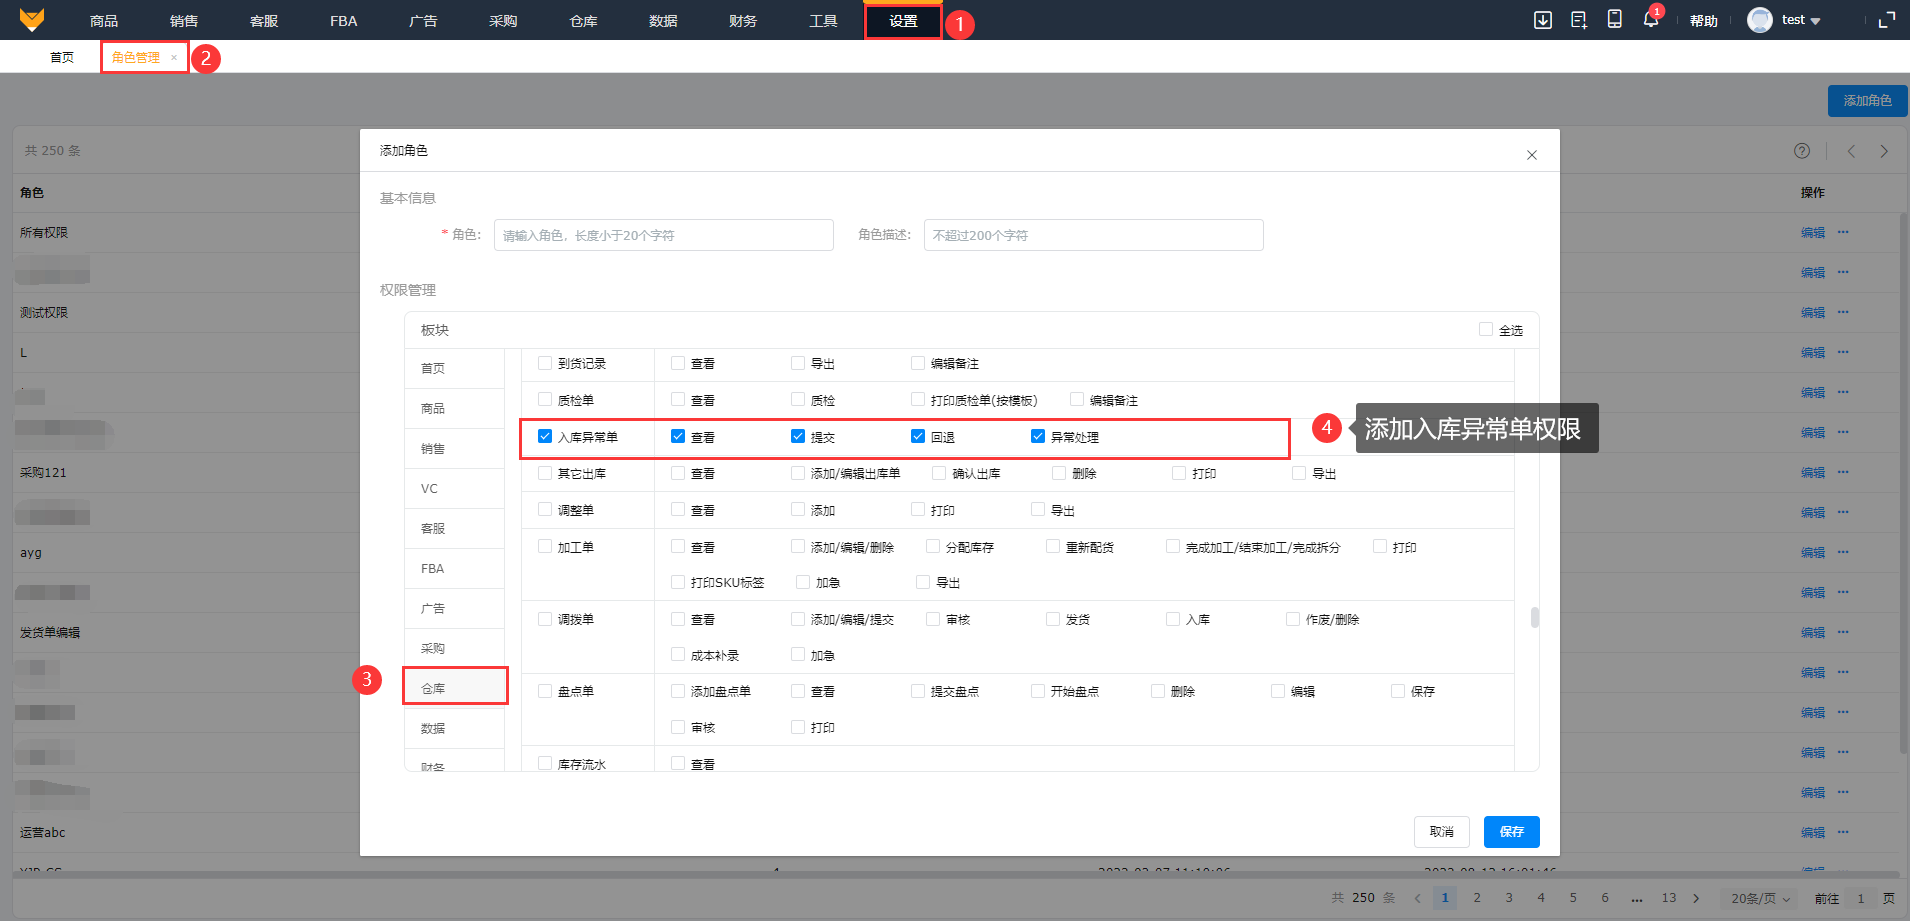Toggle fullscreen with the expand icon
Image resolution: width=1910 pixels, height=921 pixels.
coord(1886,20)
